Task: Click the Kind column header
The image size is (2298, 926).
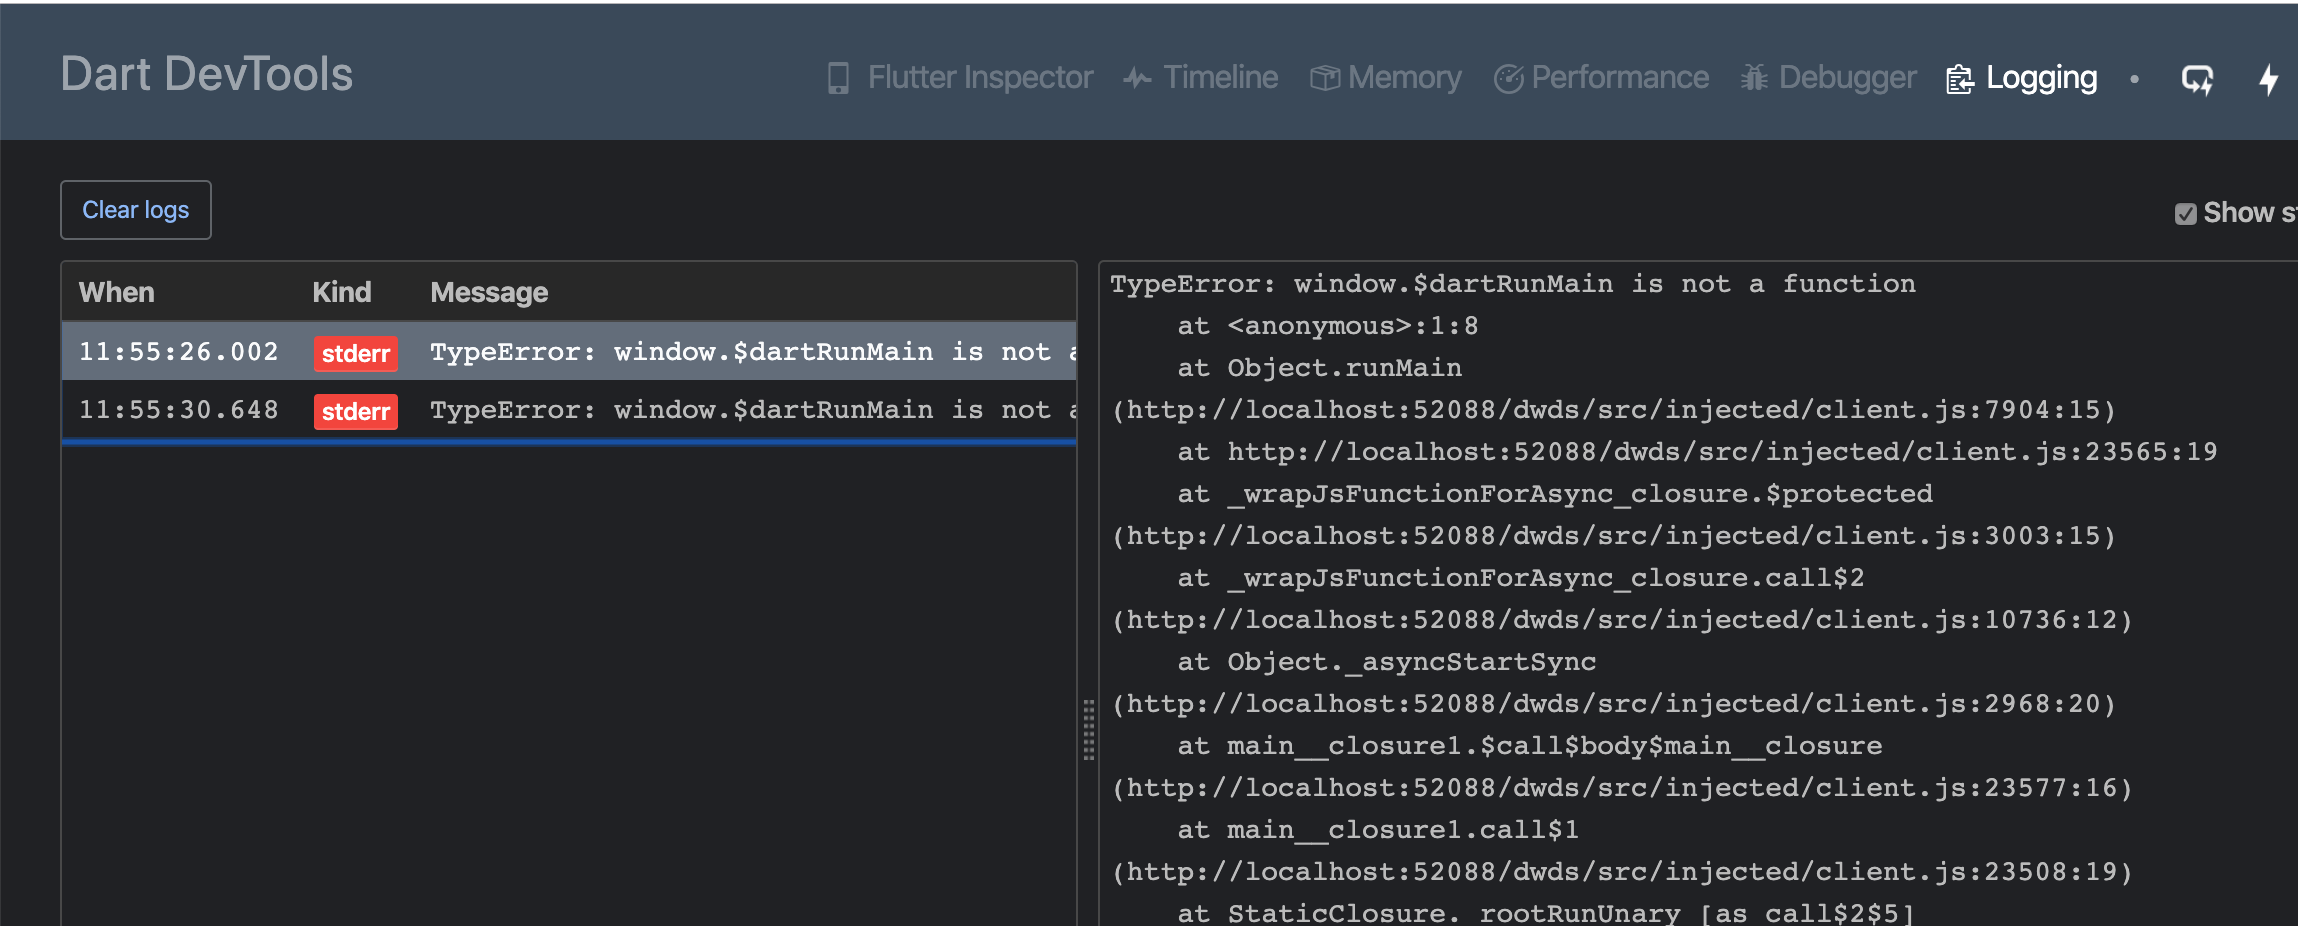Action: [342, 292]
